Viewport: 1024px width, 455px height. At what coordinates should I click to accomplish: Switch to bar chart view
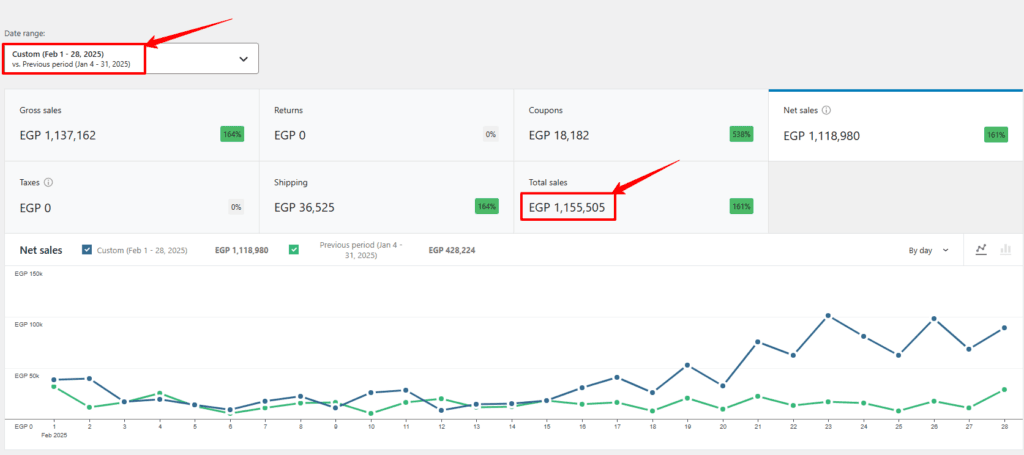tap(1006, 249)
